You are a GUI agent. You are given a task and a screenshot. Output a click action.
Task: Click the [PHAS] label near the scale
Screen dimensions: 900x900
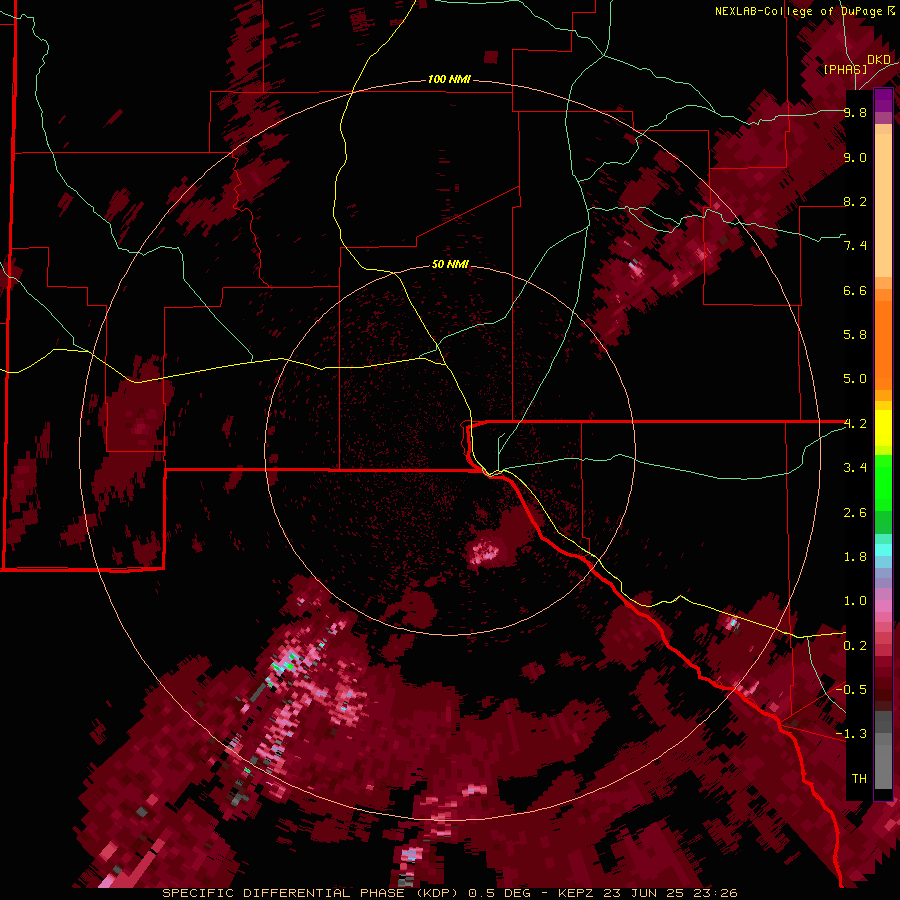pyautogui.click(x=845, y=69)
